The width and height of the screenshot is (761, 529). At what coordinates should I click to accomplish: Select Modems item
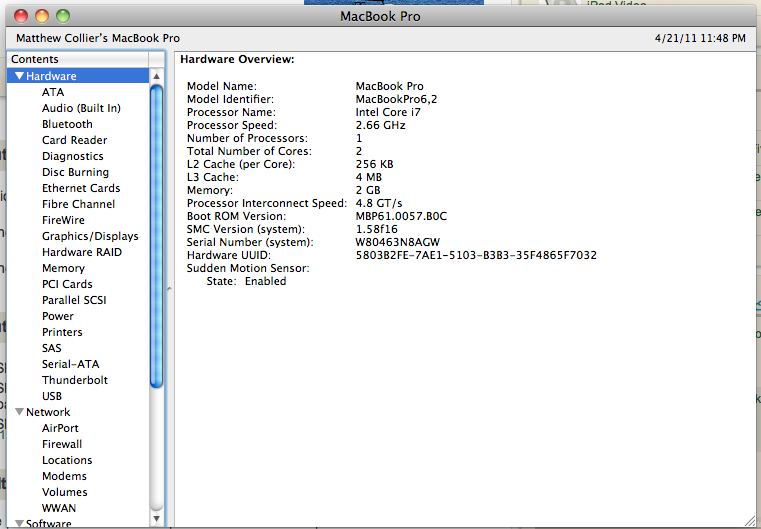point(64,476)
